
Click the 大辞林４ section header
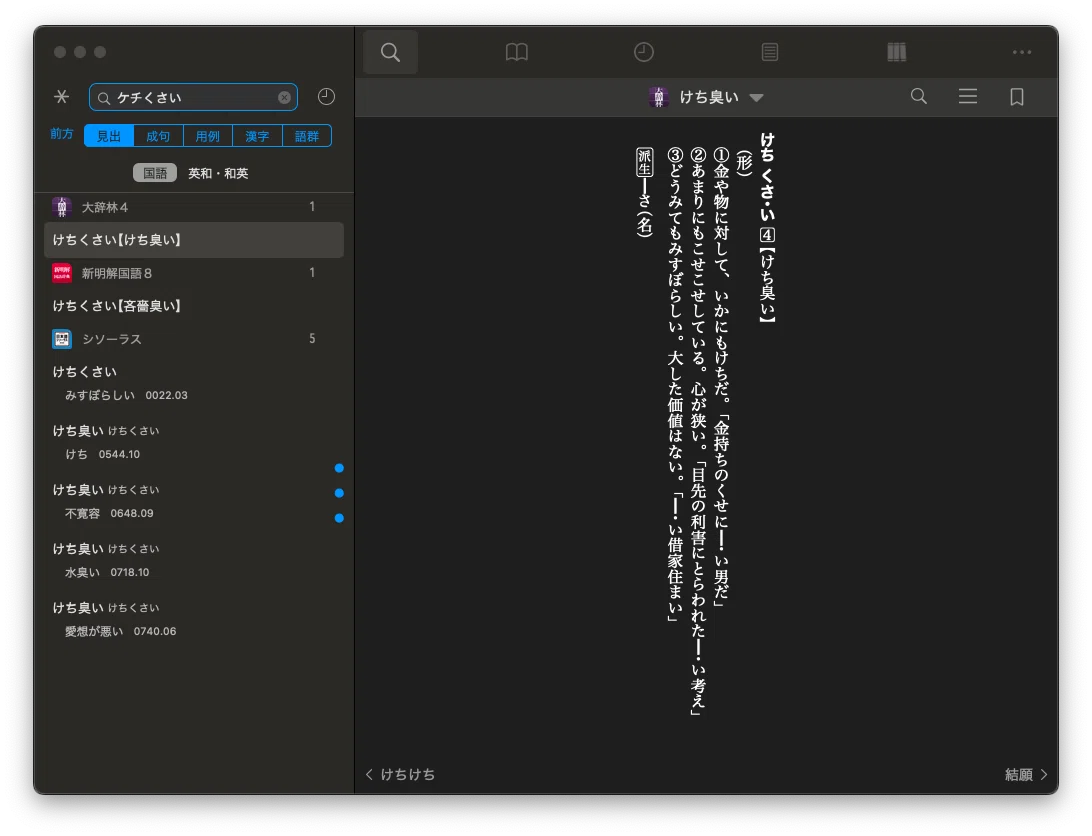point(193,207)
